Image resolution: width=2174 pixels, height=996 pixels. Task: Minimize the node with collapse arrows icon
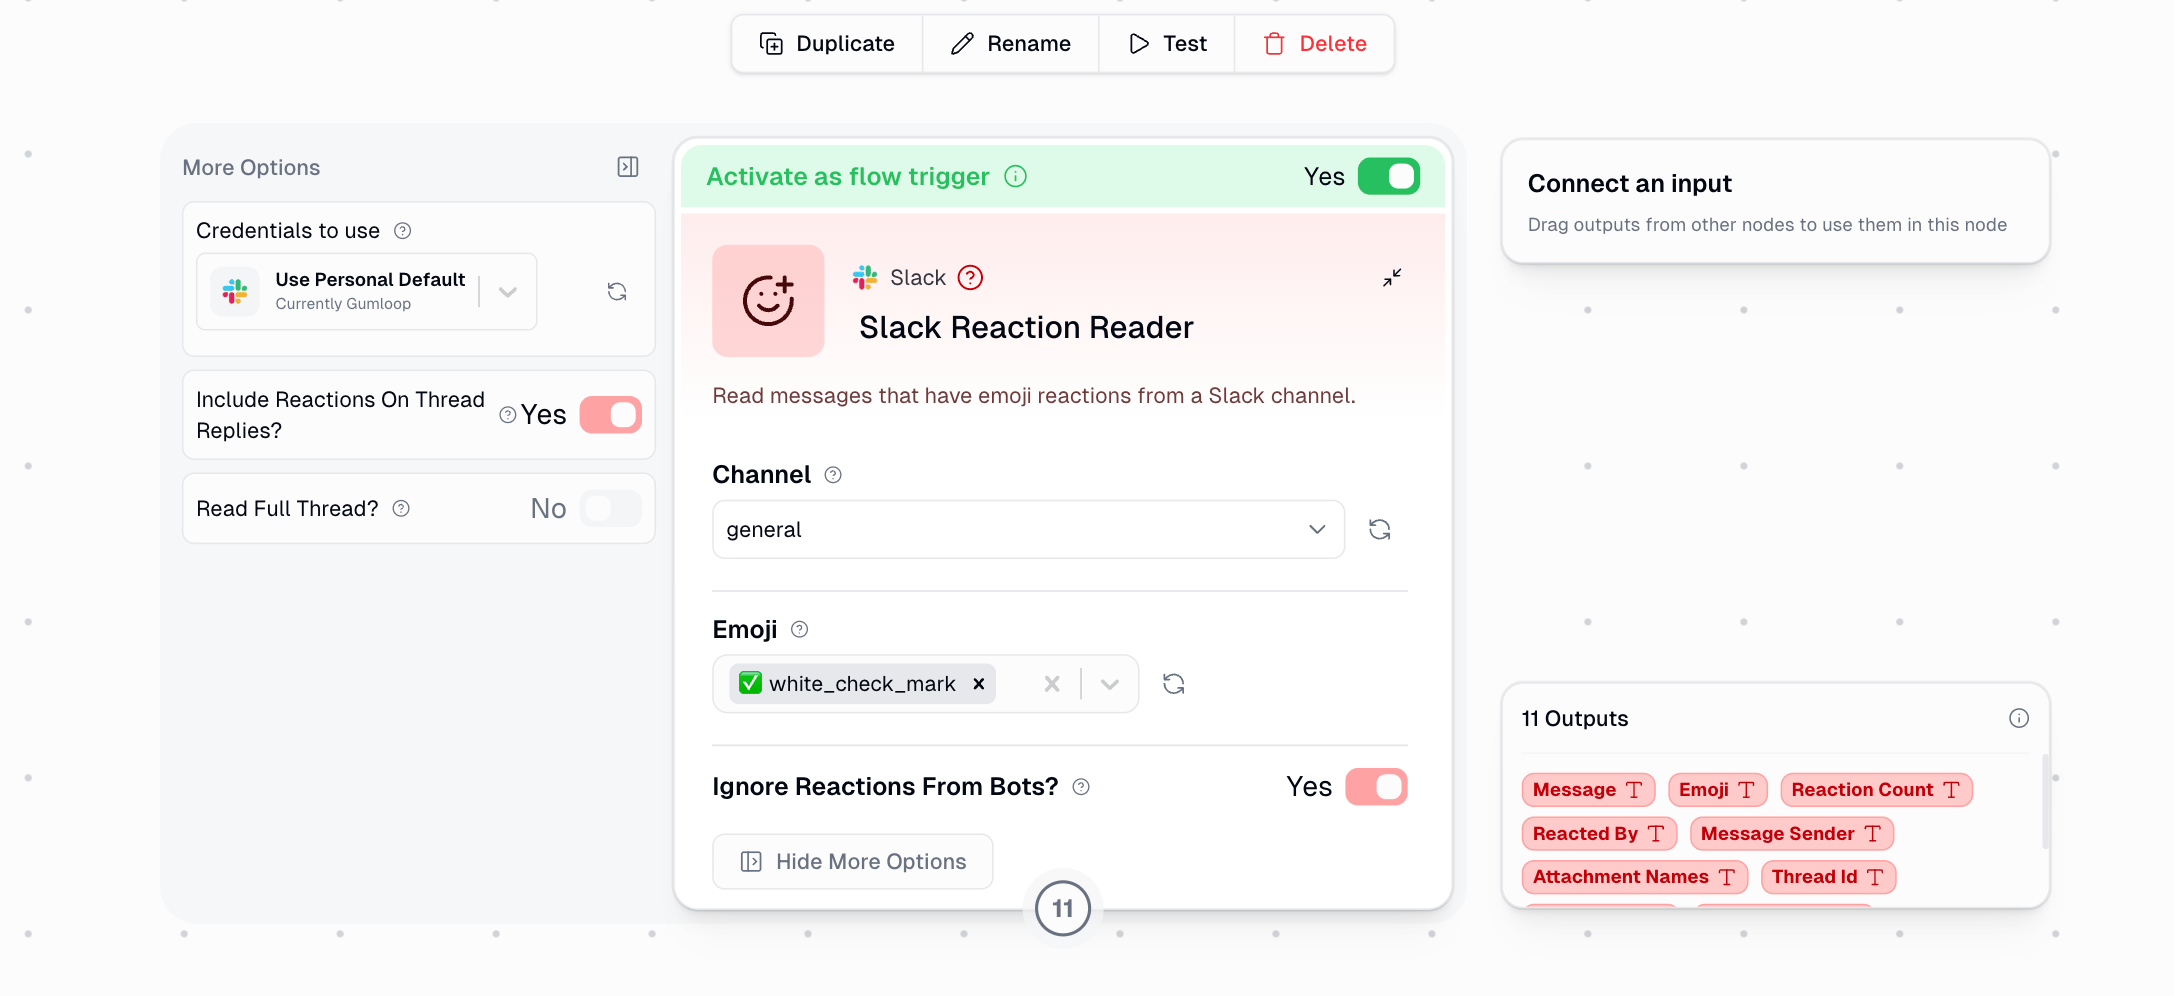coord(1392,277)
